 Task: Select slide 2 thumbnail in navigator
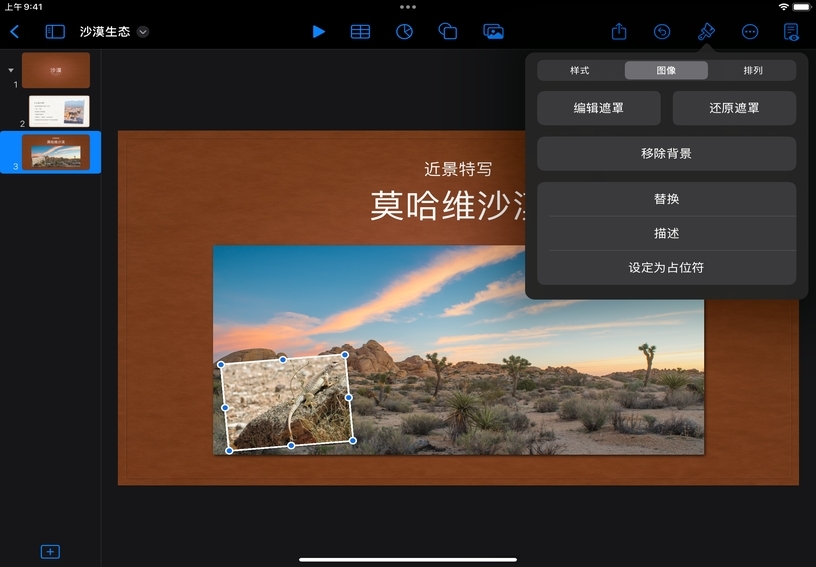(59, 111)
